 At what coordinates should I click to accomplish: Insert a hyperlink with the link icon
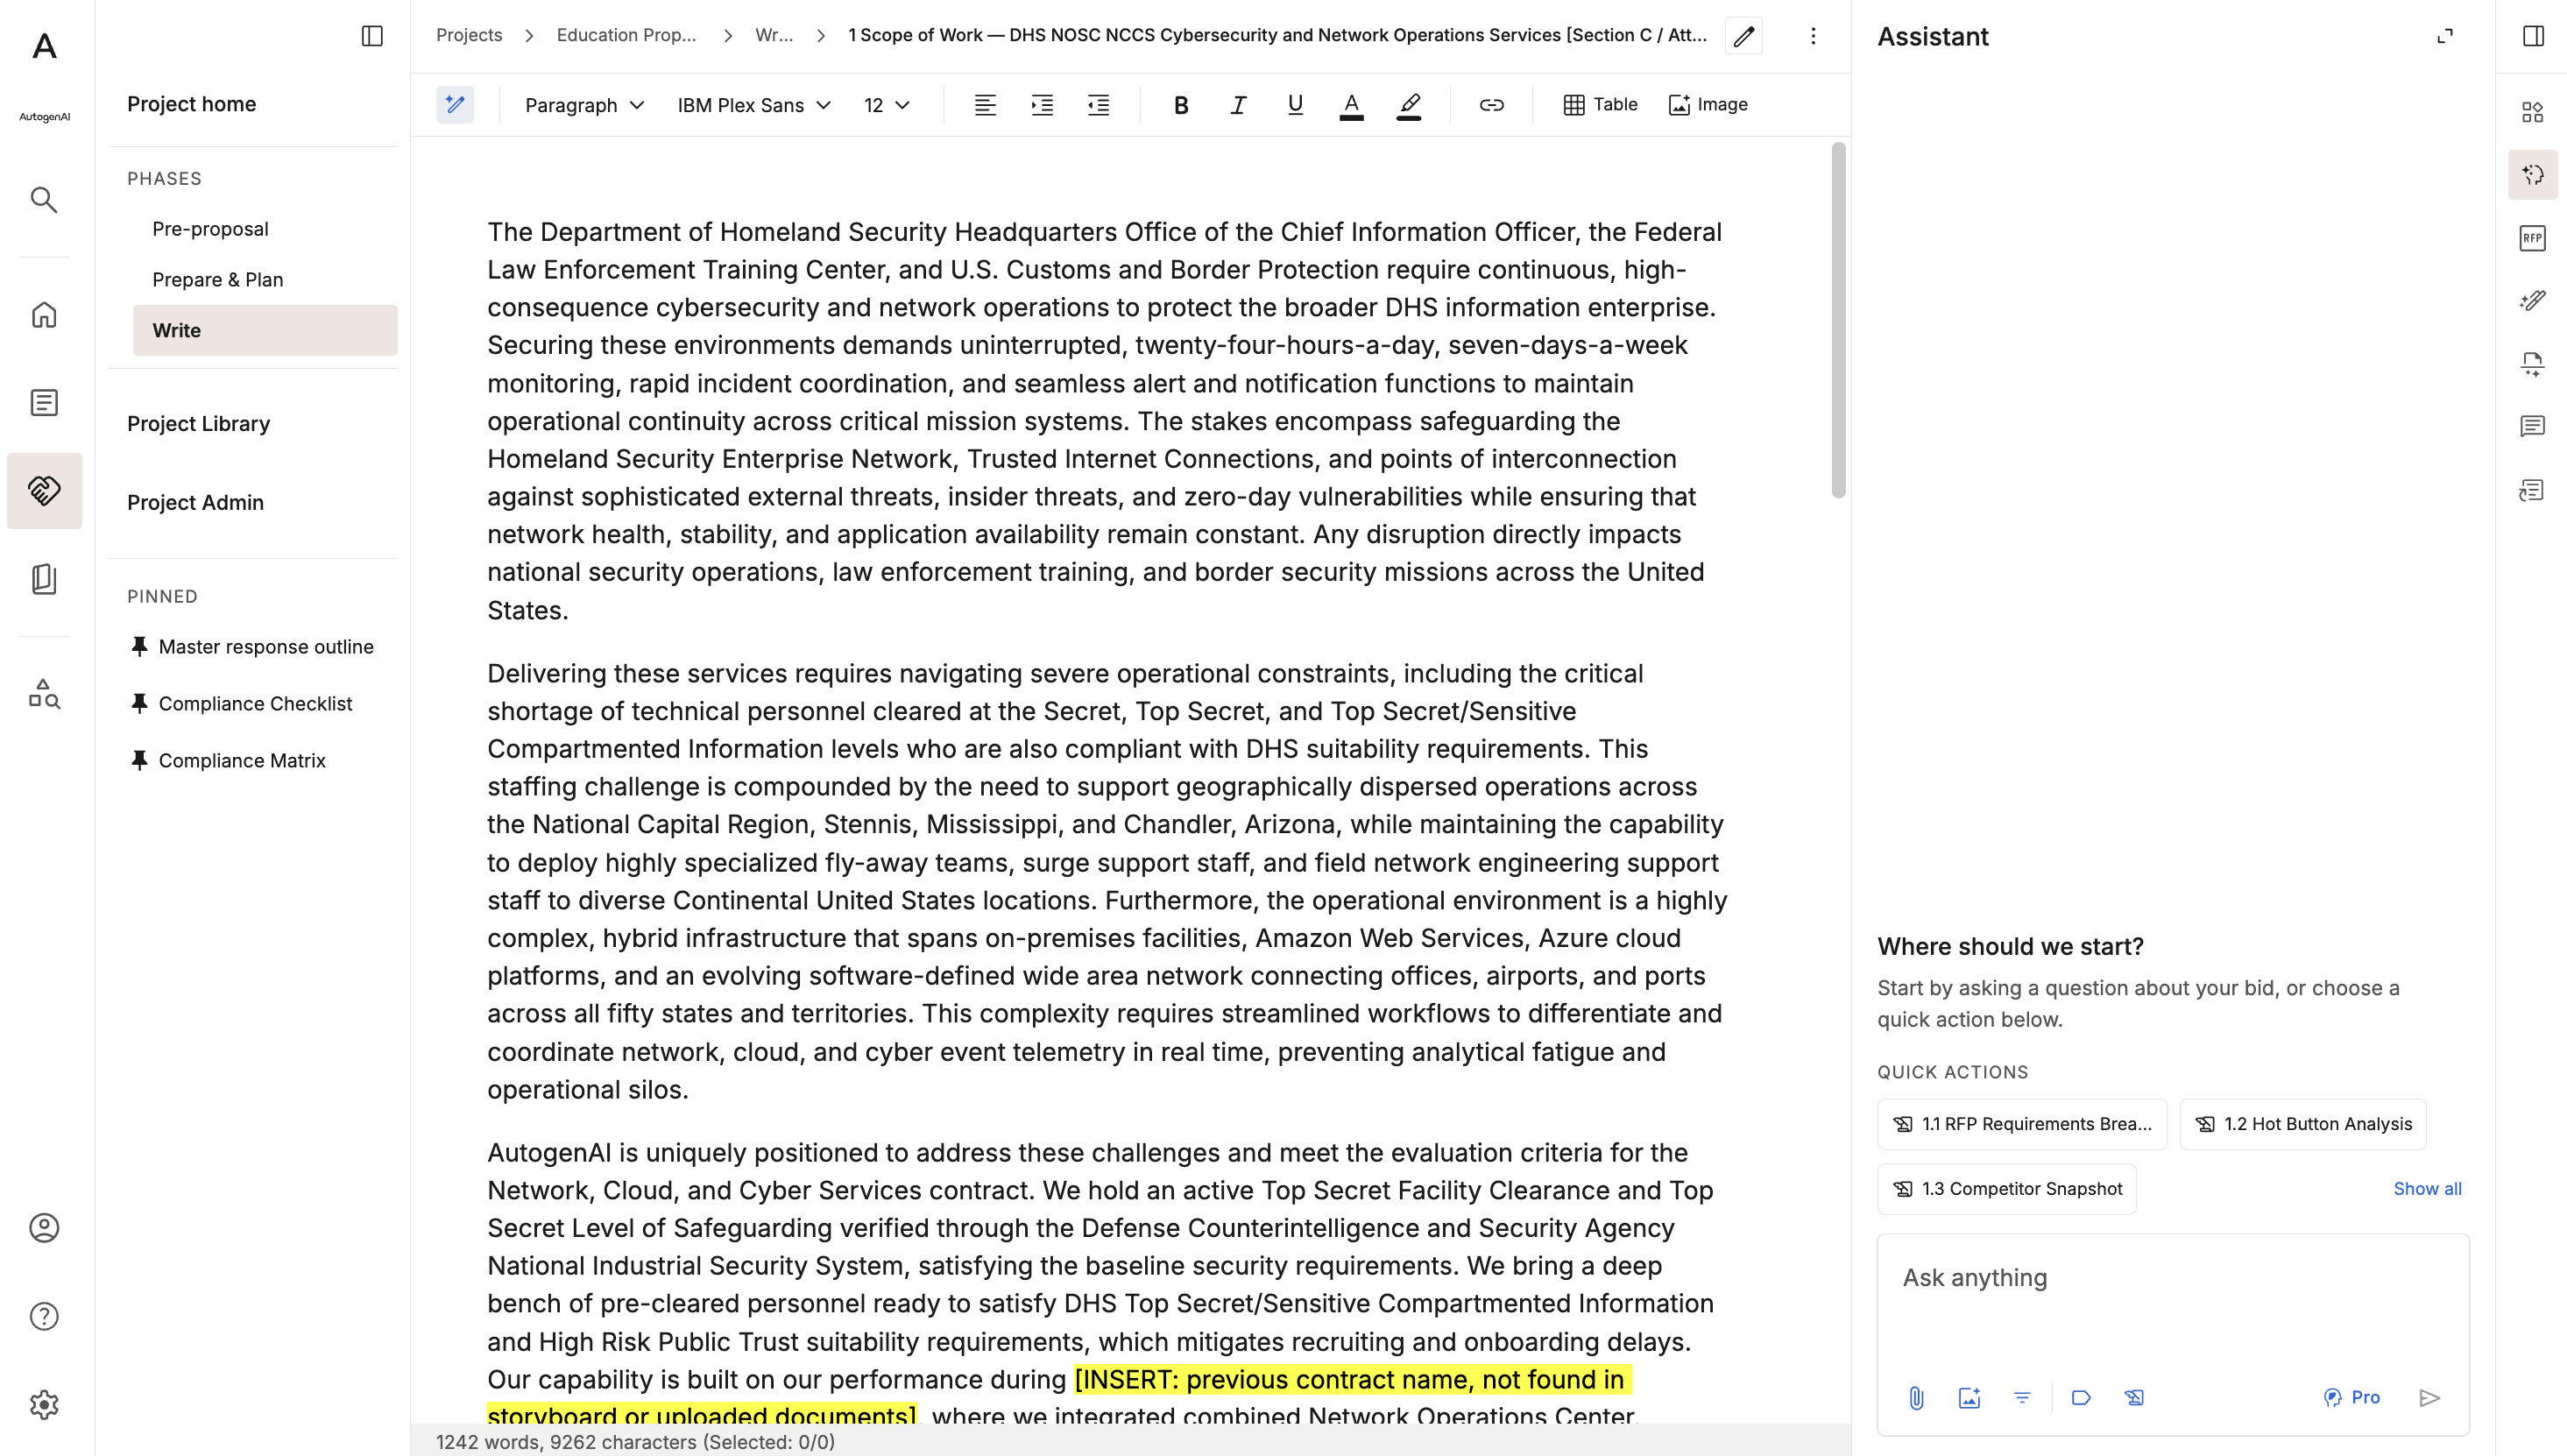coord(1491,105)
